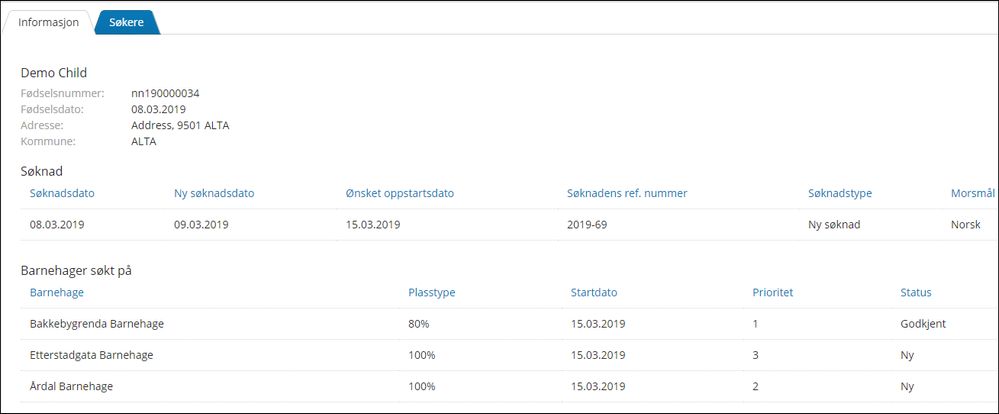Screen dimensions: 999x414
Task: Sort by Søknadsdato column header
Action: click(x=62, y=194)
